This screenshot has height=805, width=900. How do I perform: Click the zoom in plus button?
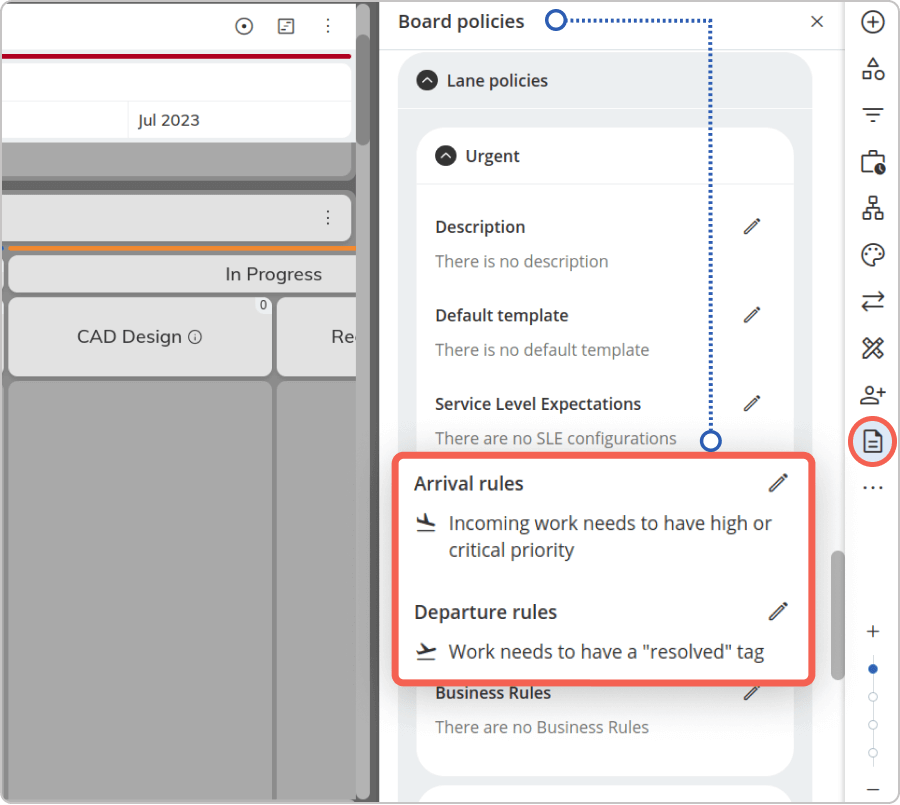click(872, 632)
